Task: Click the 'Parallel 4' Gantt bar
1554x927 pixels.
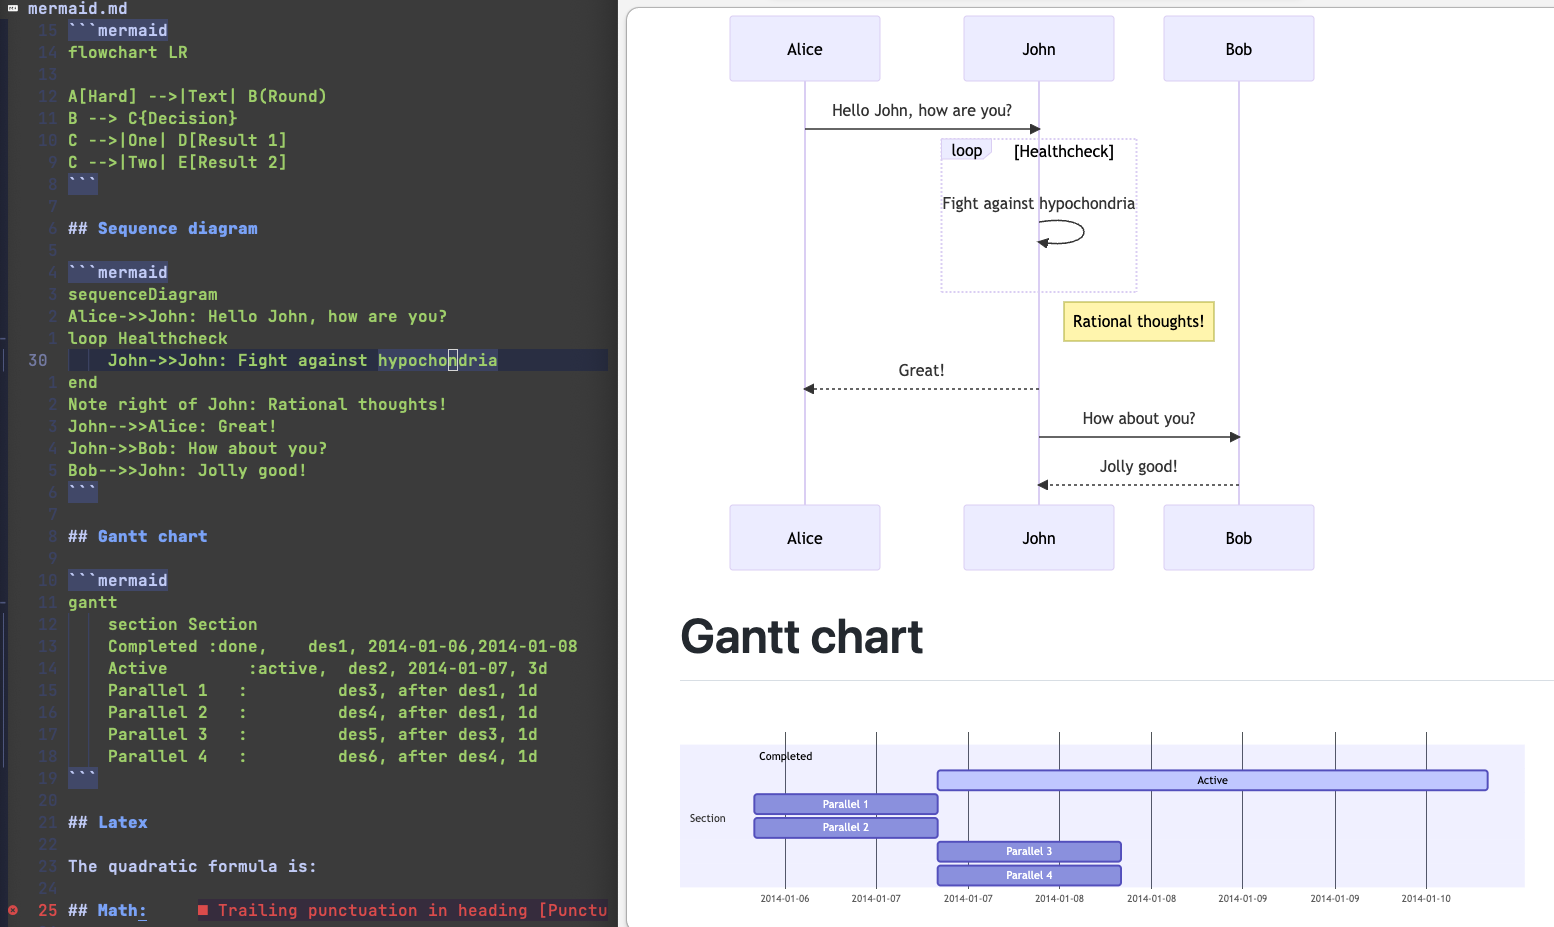Action: tap(1029, 875)
